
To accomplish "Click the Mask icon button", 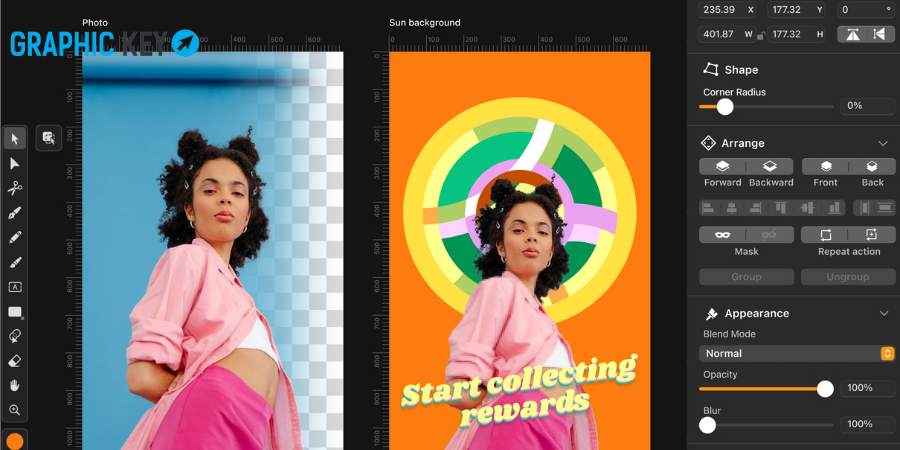I will pos(722,235).
